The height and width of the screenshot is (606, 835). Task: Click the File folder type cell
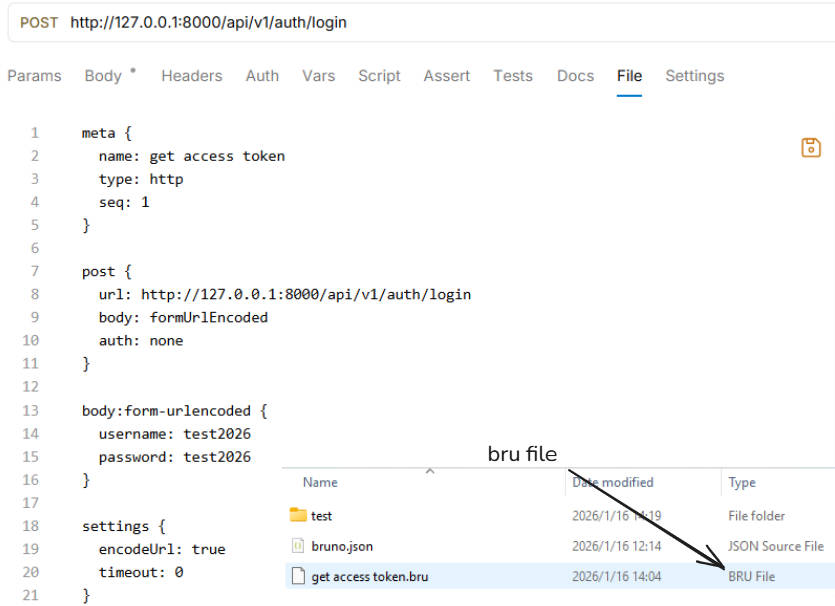click(x=756, y=516)
